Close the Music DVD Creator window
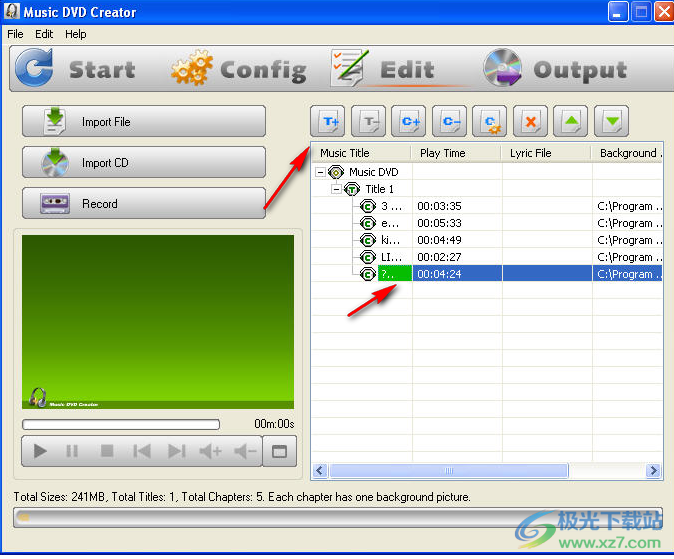Viewport: 674px width, 559px height. pyautogui.click(x=663, y=12)
